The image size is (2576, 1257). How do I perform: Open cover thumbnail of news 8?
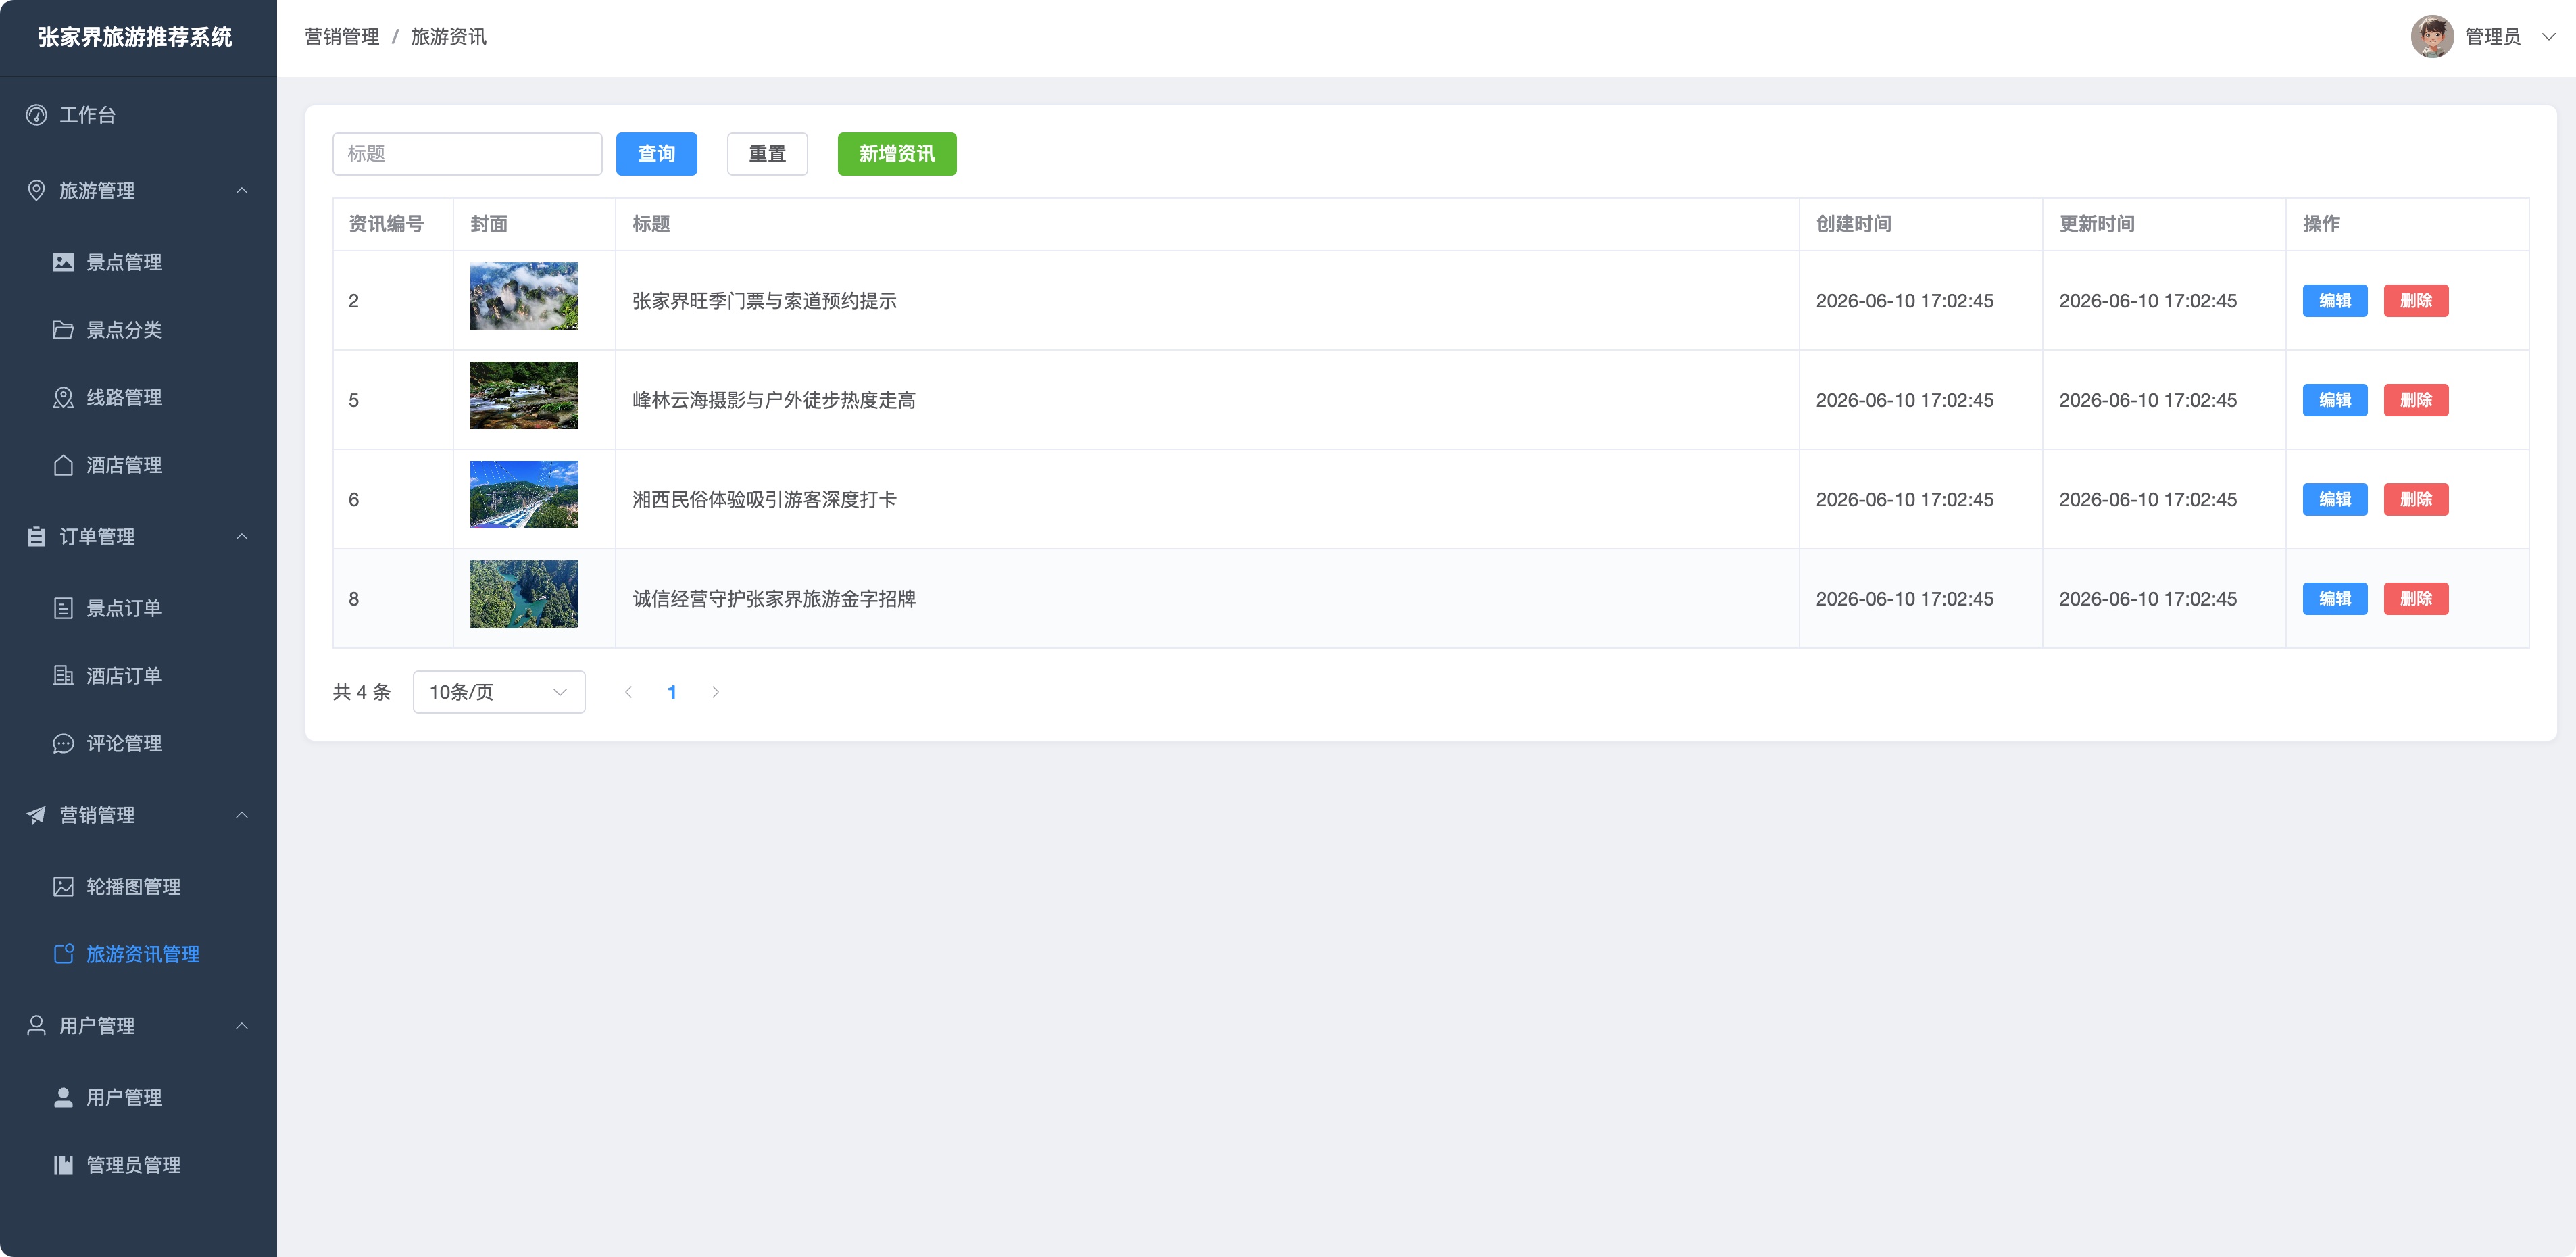click(x=524, y=594)
